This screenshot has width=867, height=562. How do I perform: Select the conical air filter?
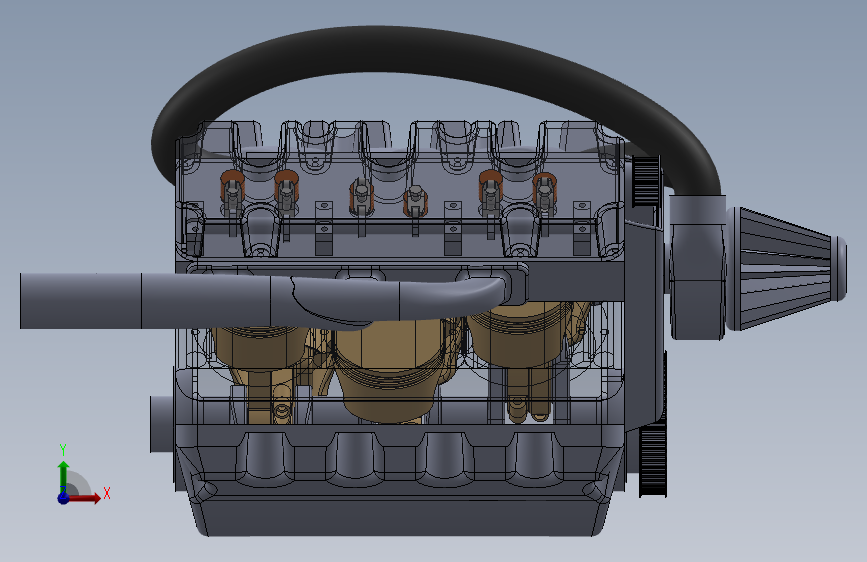point(785,268)
